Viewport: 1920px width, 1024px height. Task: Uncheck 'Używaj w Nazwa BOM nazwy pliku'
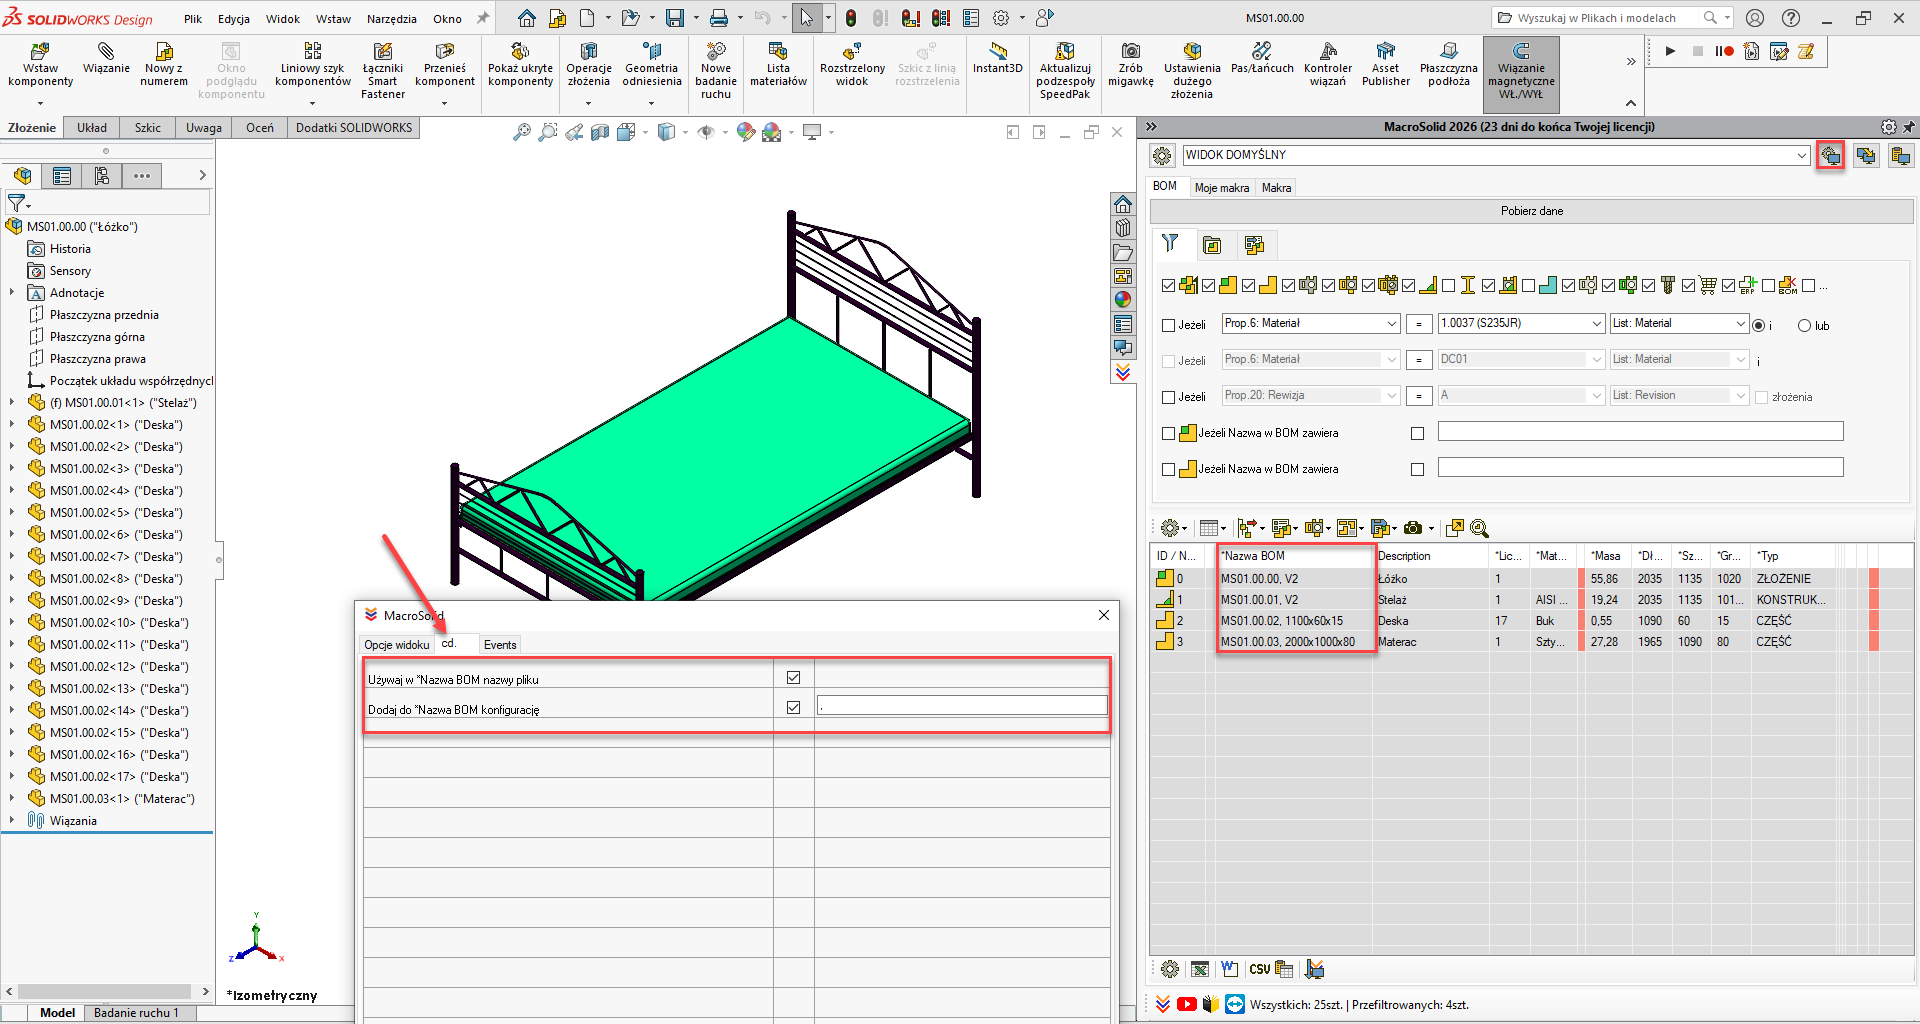793,678
